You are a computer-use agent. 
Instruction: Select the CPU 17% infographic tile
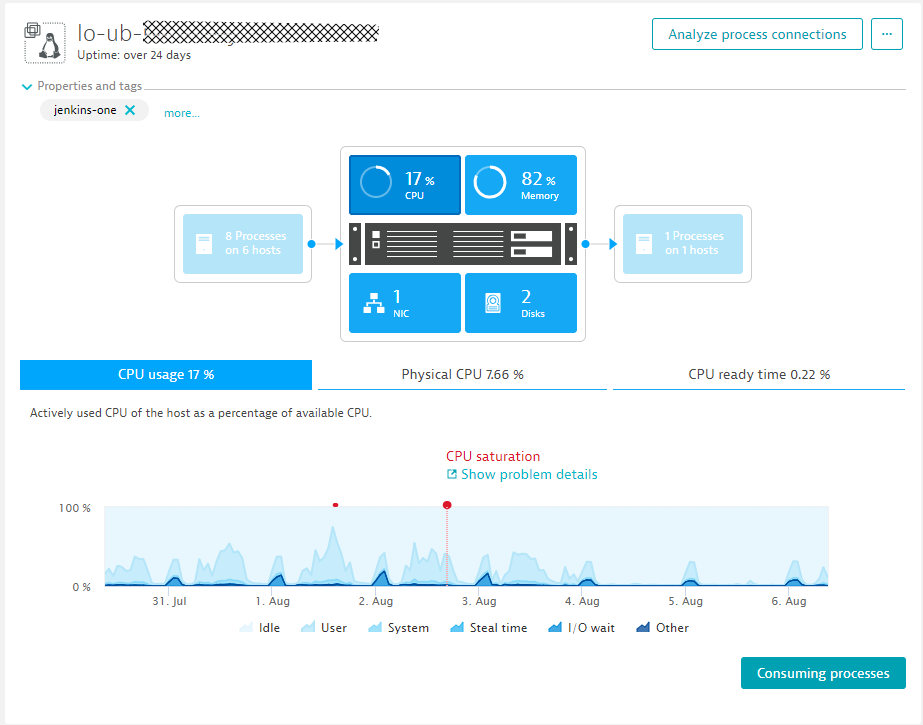click(404, 184)
